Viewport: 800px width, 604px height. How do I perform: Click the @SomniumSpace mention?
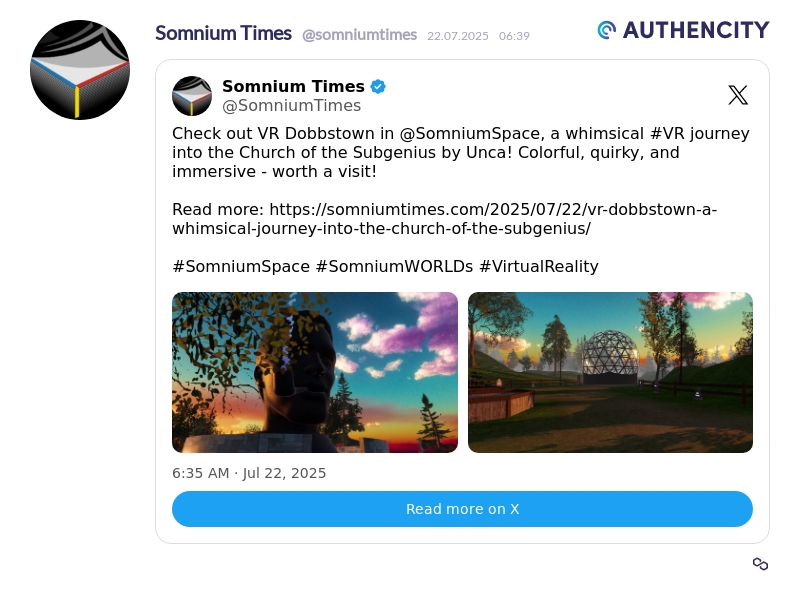coord(469,134)
